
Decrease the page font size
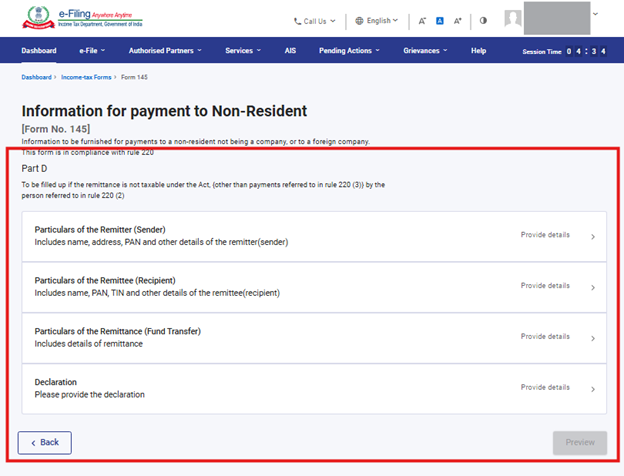422,20
